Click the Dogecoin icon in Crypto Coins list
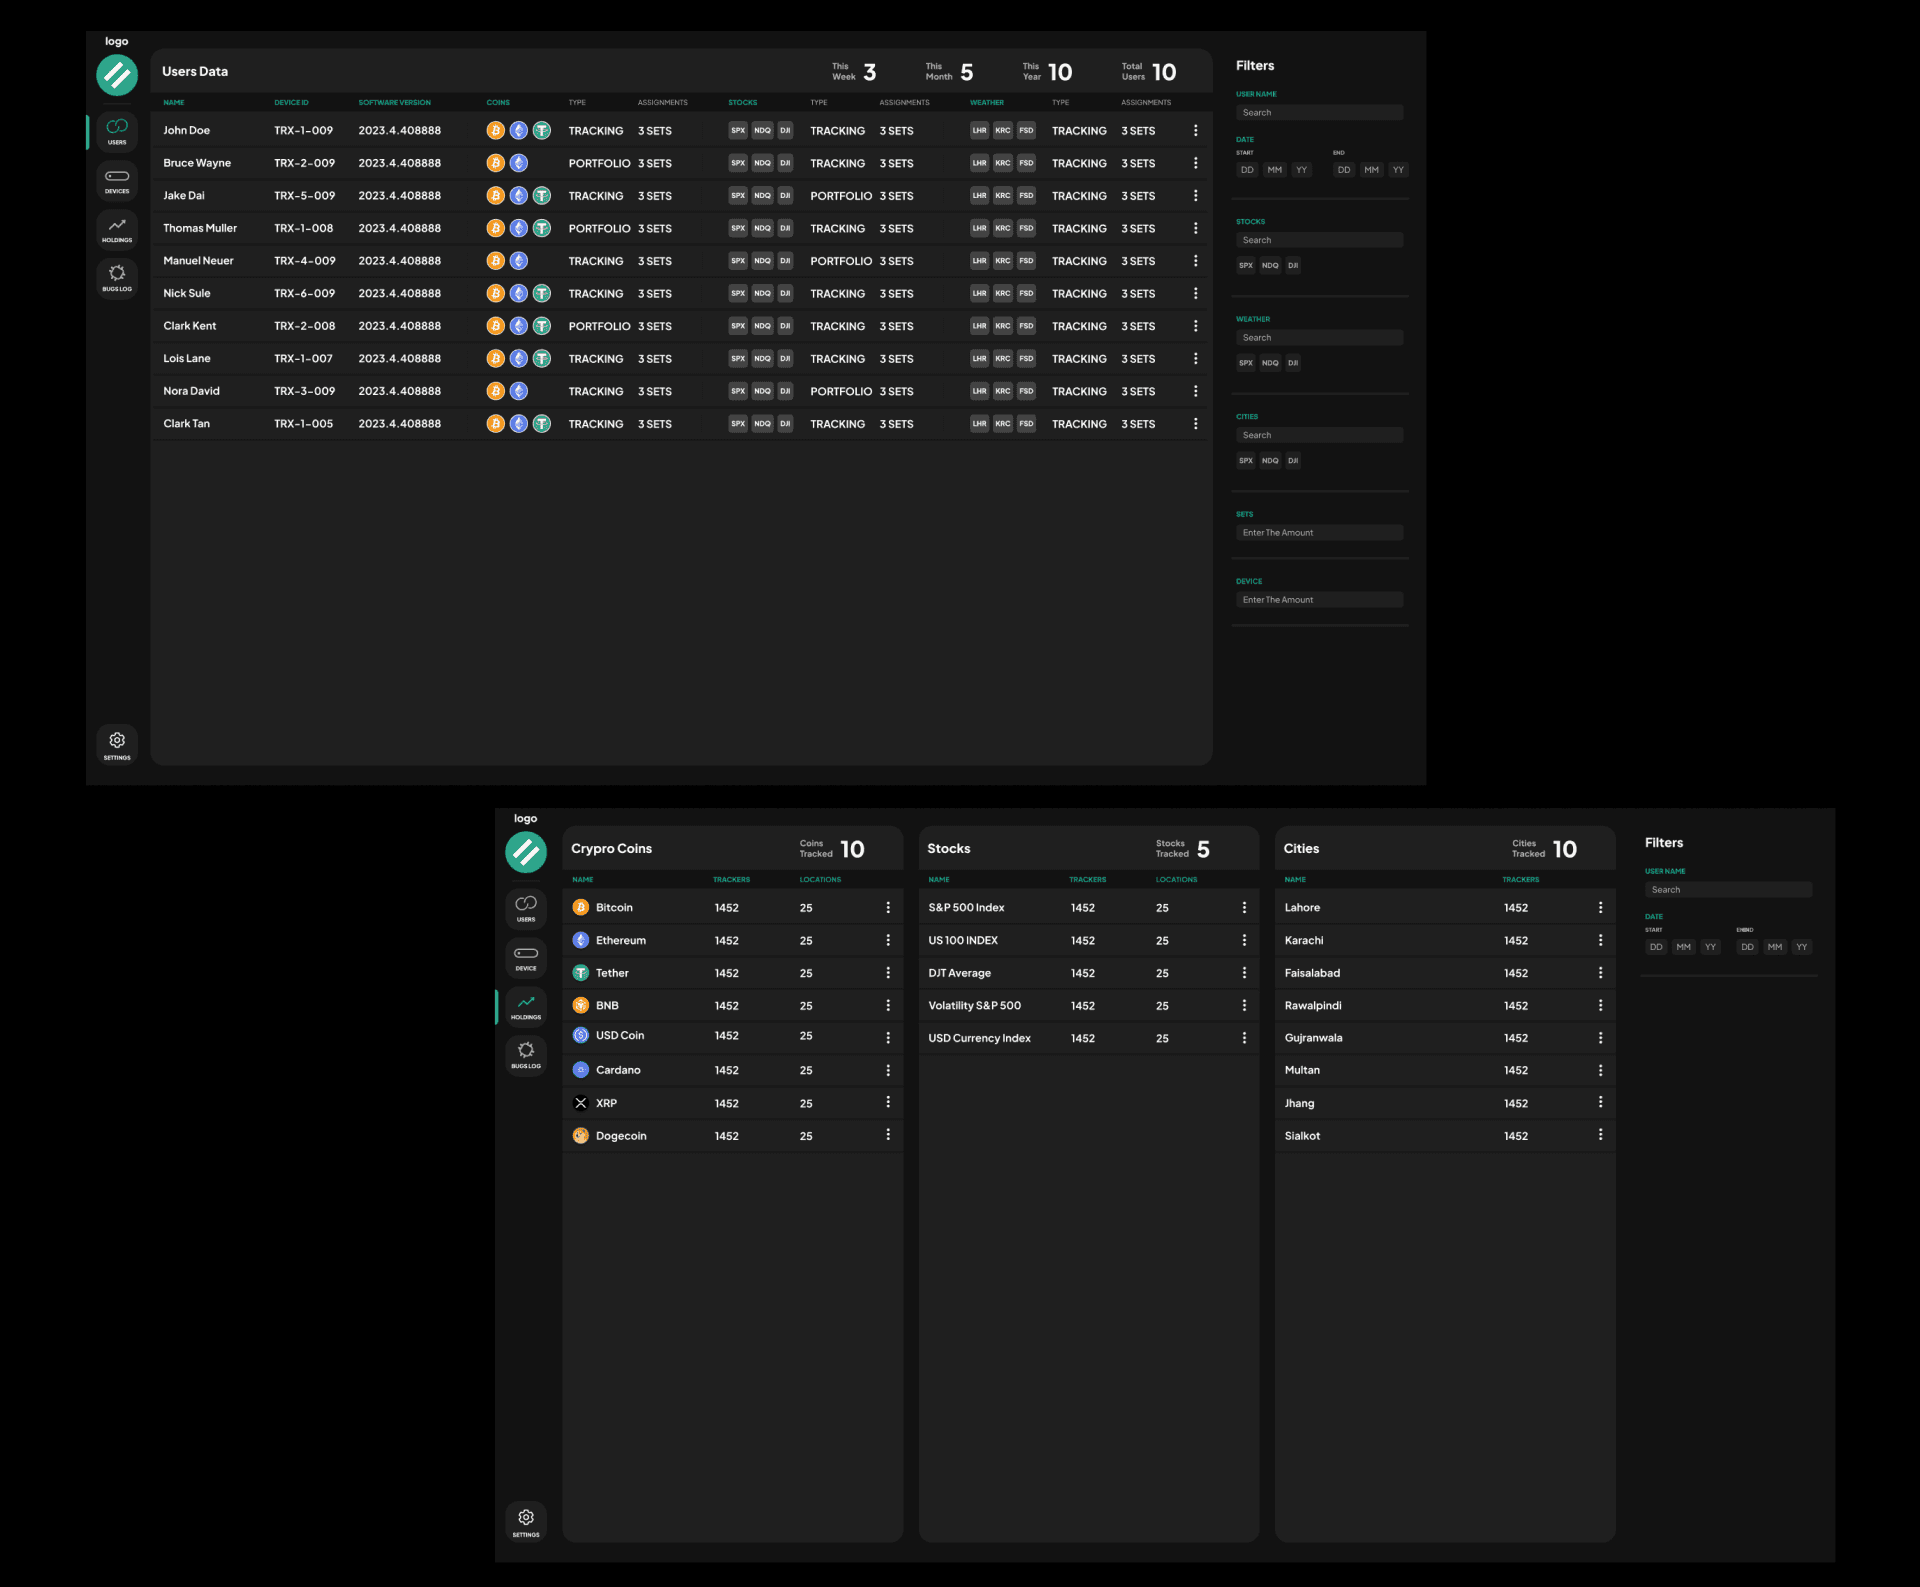 pos(581,1136)
